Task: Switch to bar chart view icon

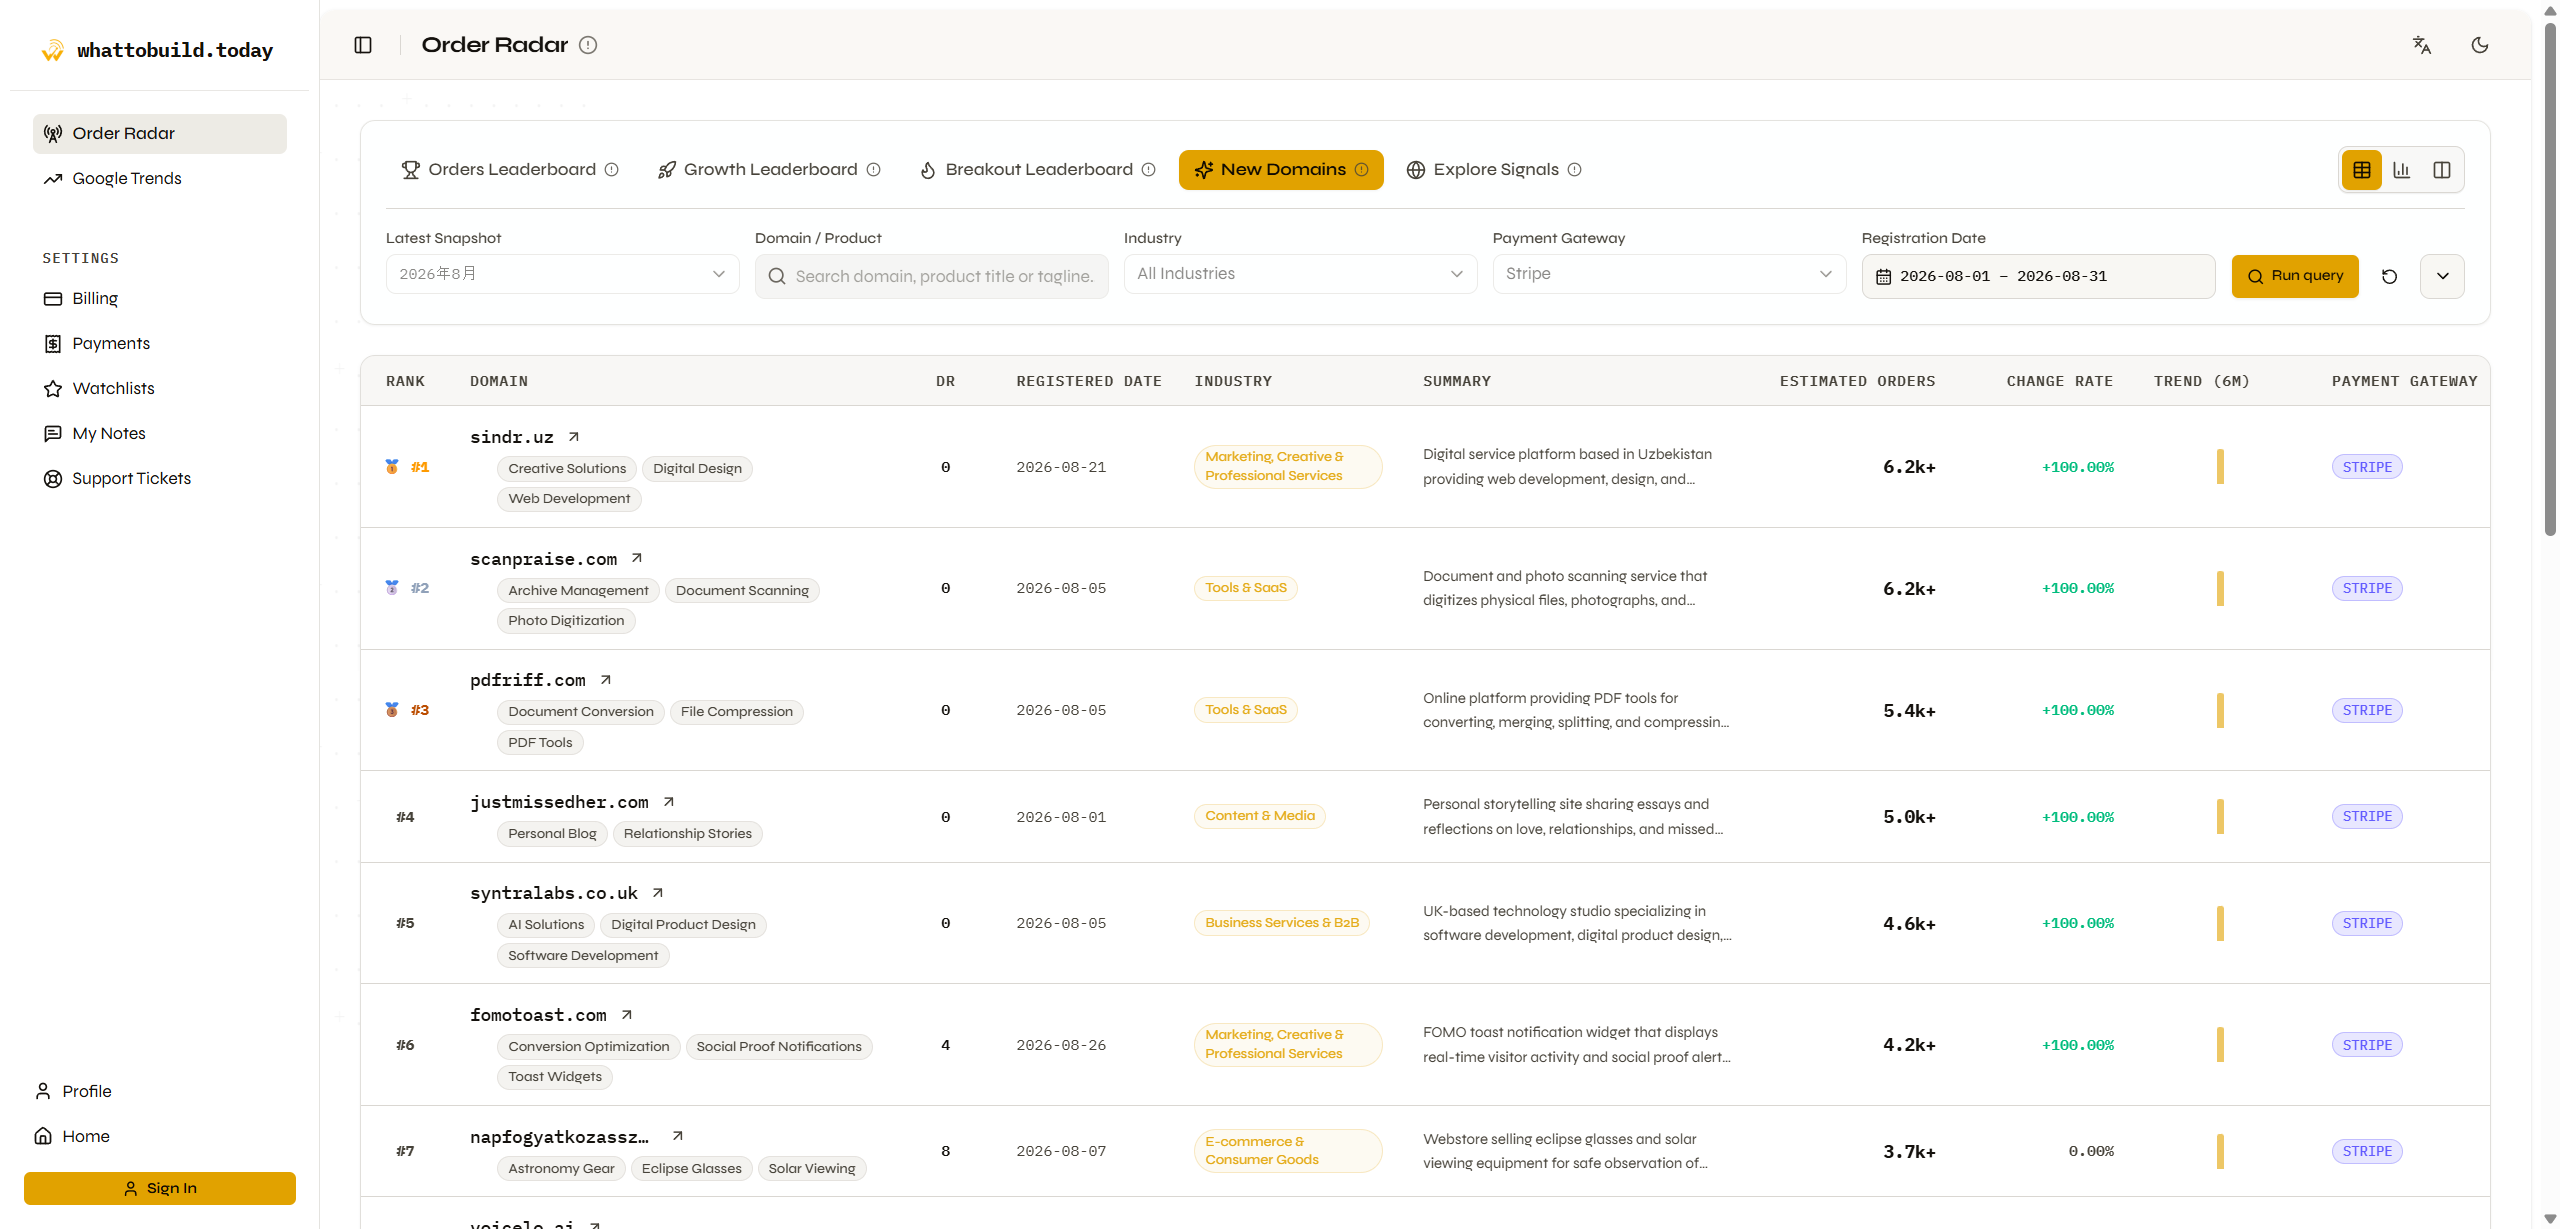Action: pos(2402,170)
